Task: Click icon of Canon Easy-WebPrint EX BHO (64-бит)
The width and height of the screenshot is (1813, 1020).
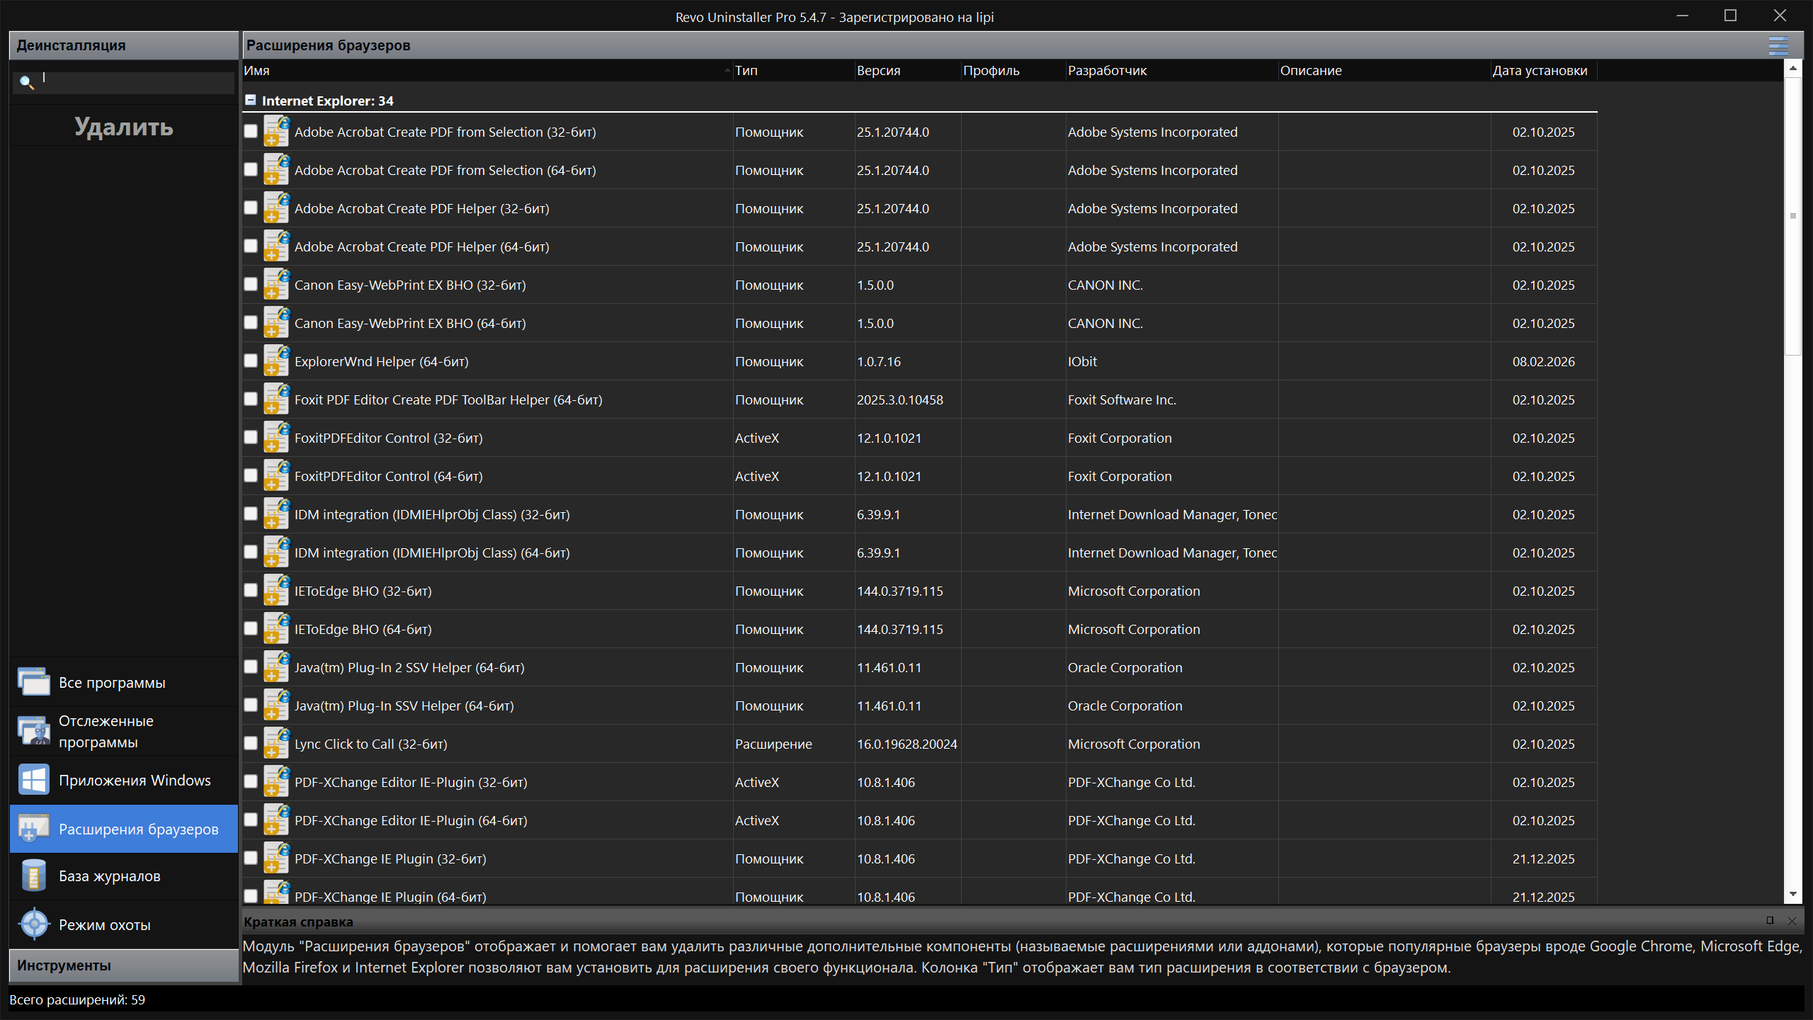Action: 276,323
